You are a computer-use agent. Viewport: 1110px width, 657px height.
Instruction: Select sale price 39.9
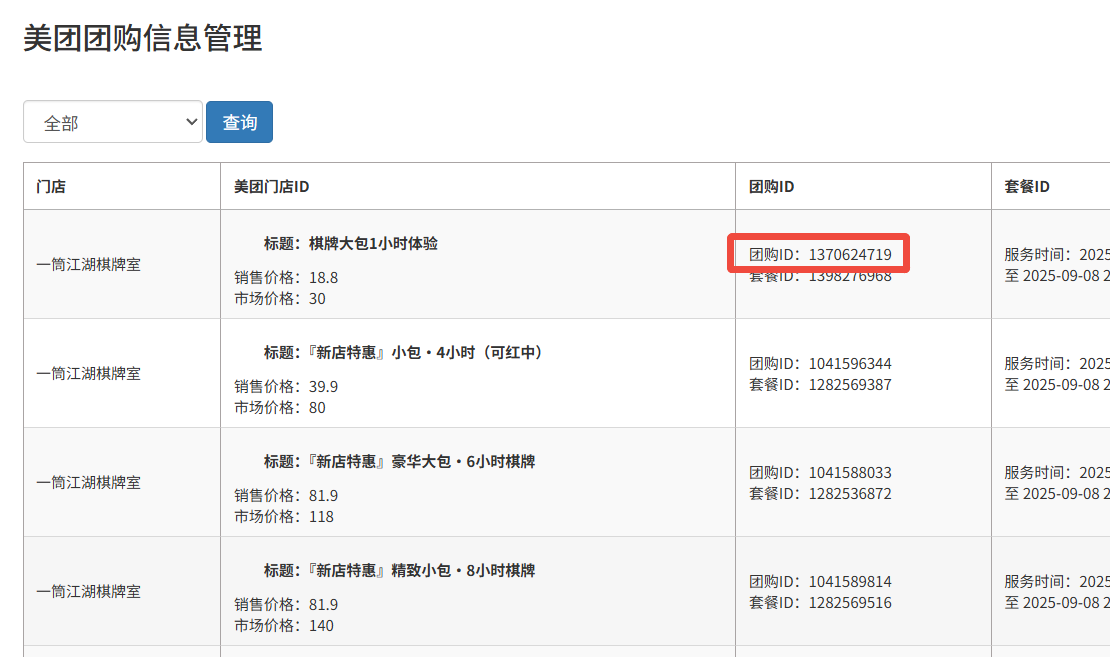324,387
